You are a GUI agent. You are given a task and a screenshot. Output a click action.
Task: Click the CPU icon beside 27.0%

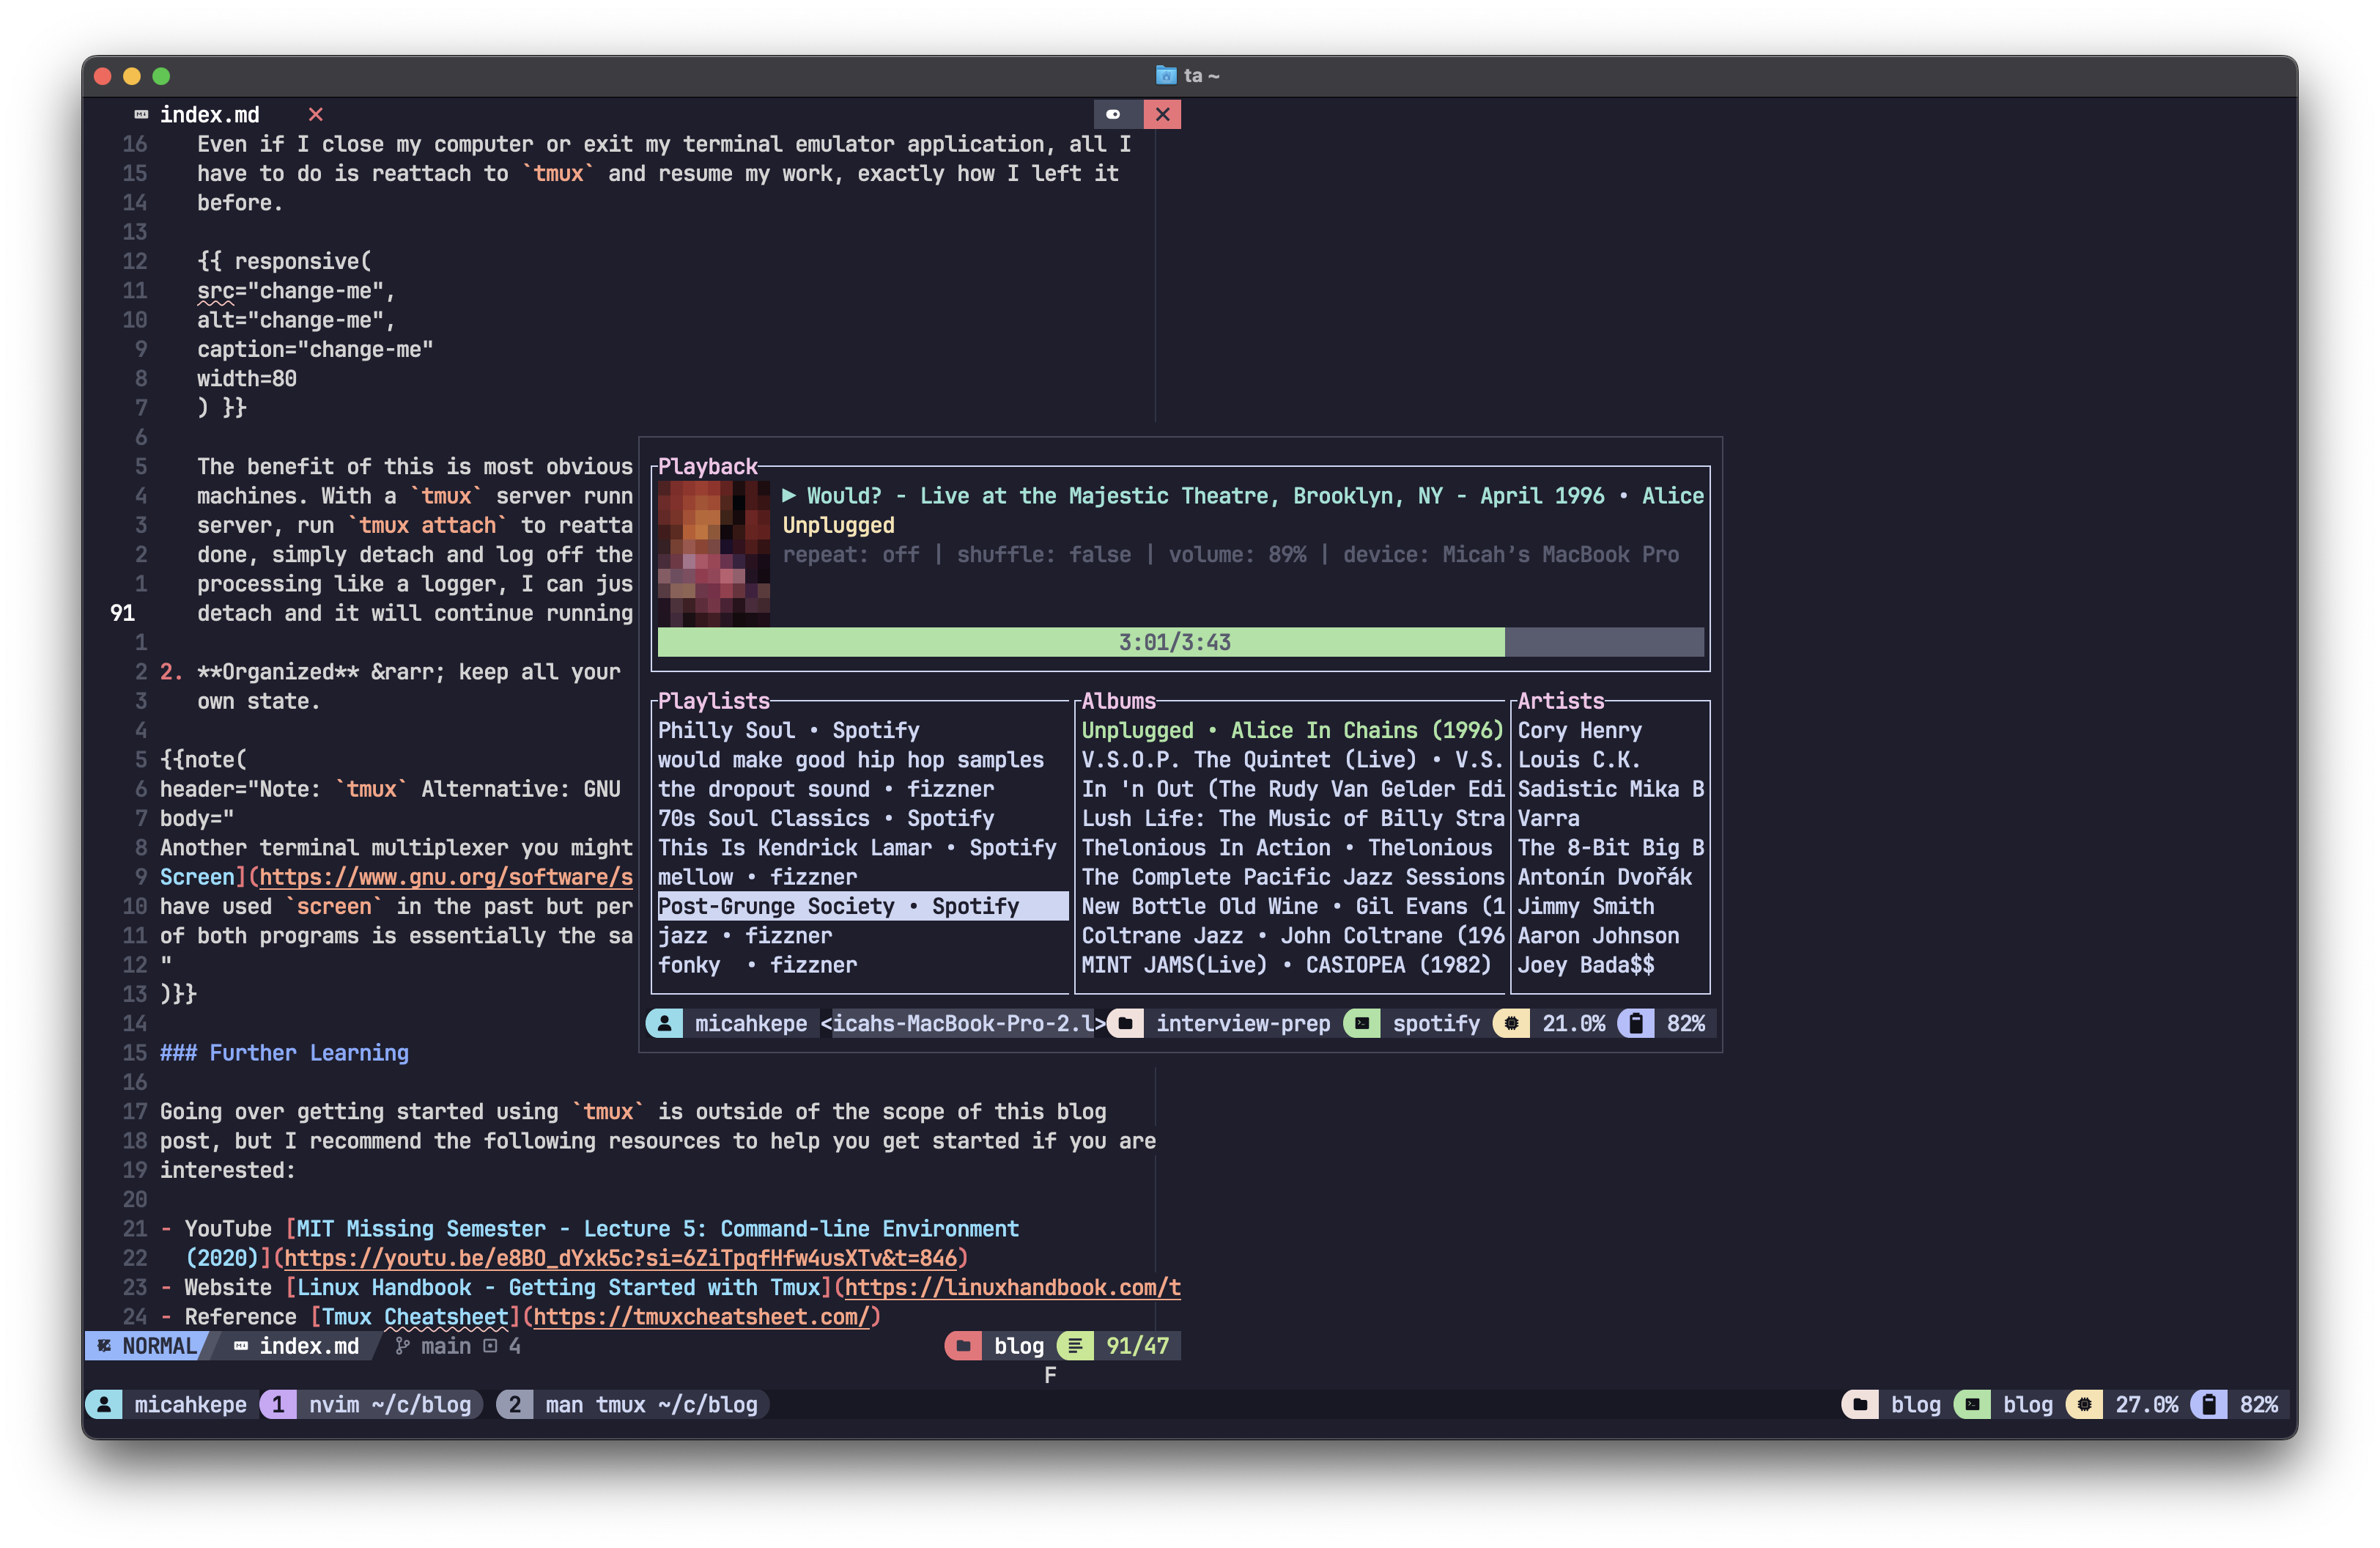pyautogui.click(x=2084, y=1404)
